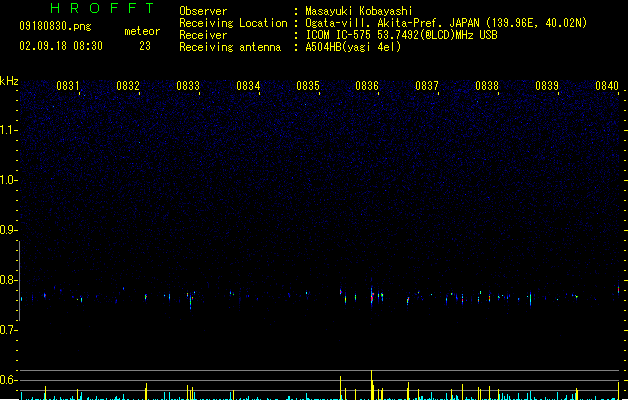Click the meteor count value 23
Screen dimensions: 629x400
pyautogui.click(x=145, y=46)
